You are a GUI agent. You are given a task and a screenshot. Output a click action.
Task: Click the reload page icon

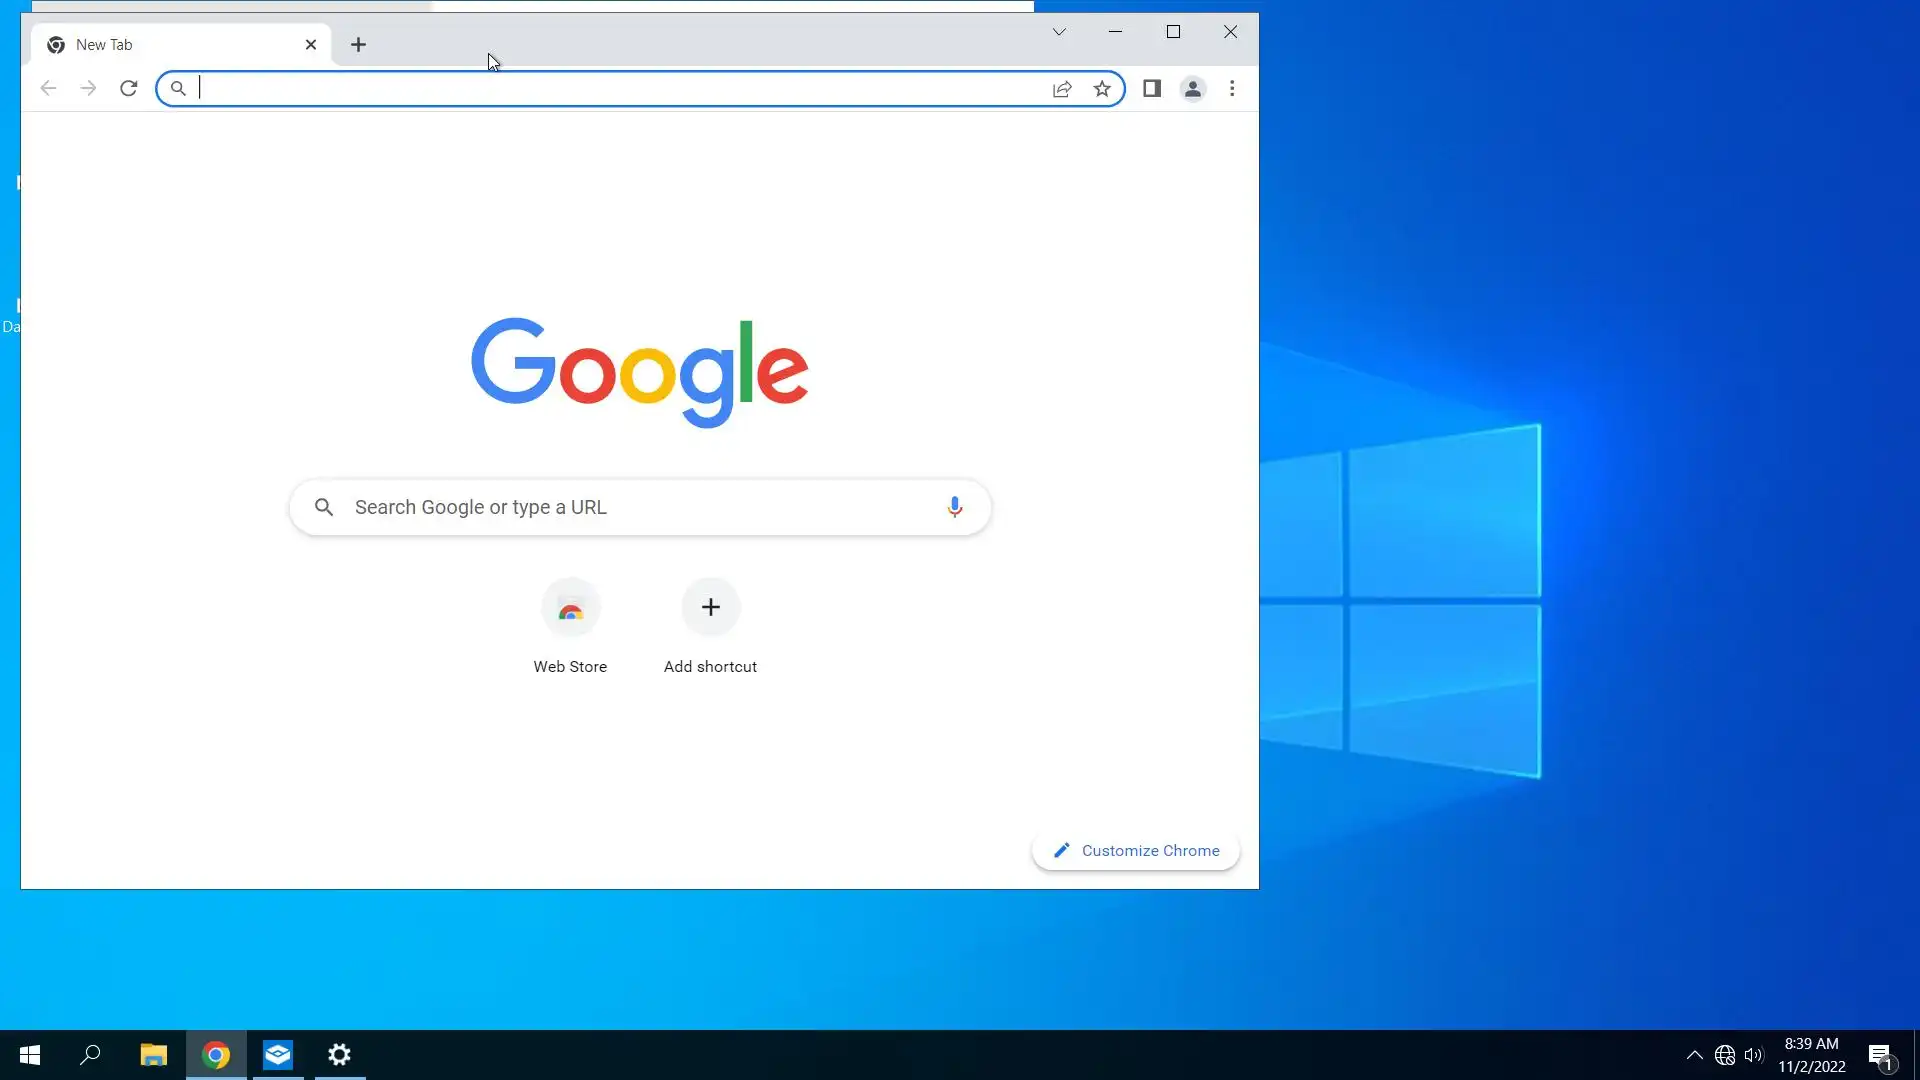tap(128, 88)
